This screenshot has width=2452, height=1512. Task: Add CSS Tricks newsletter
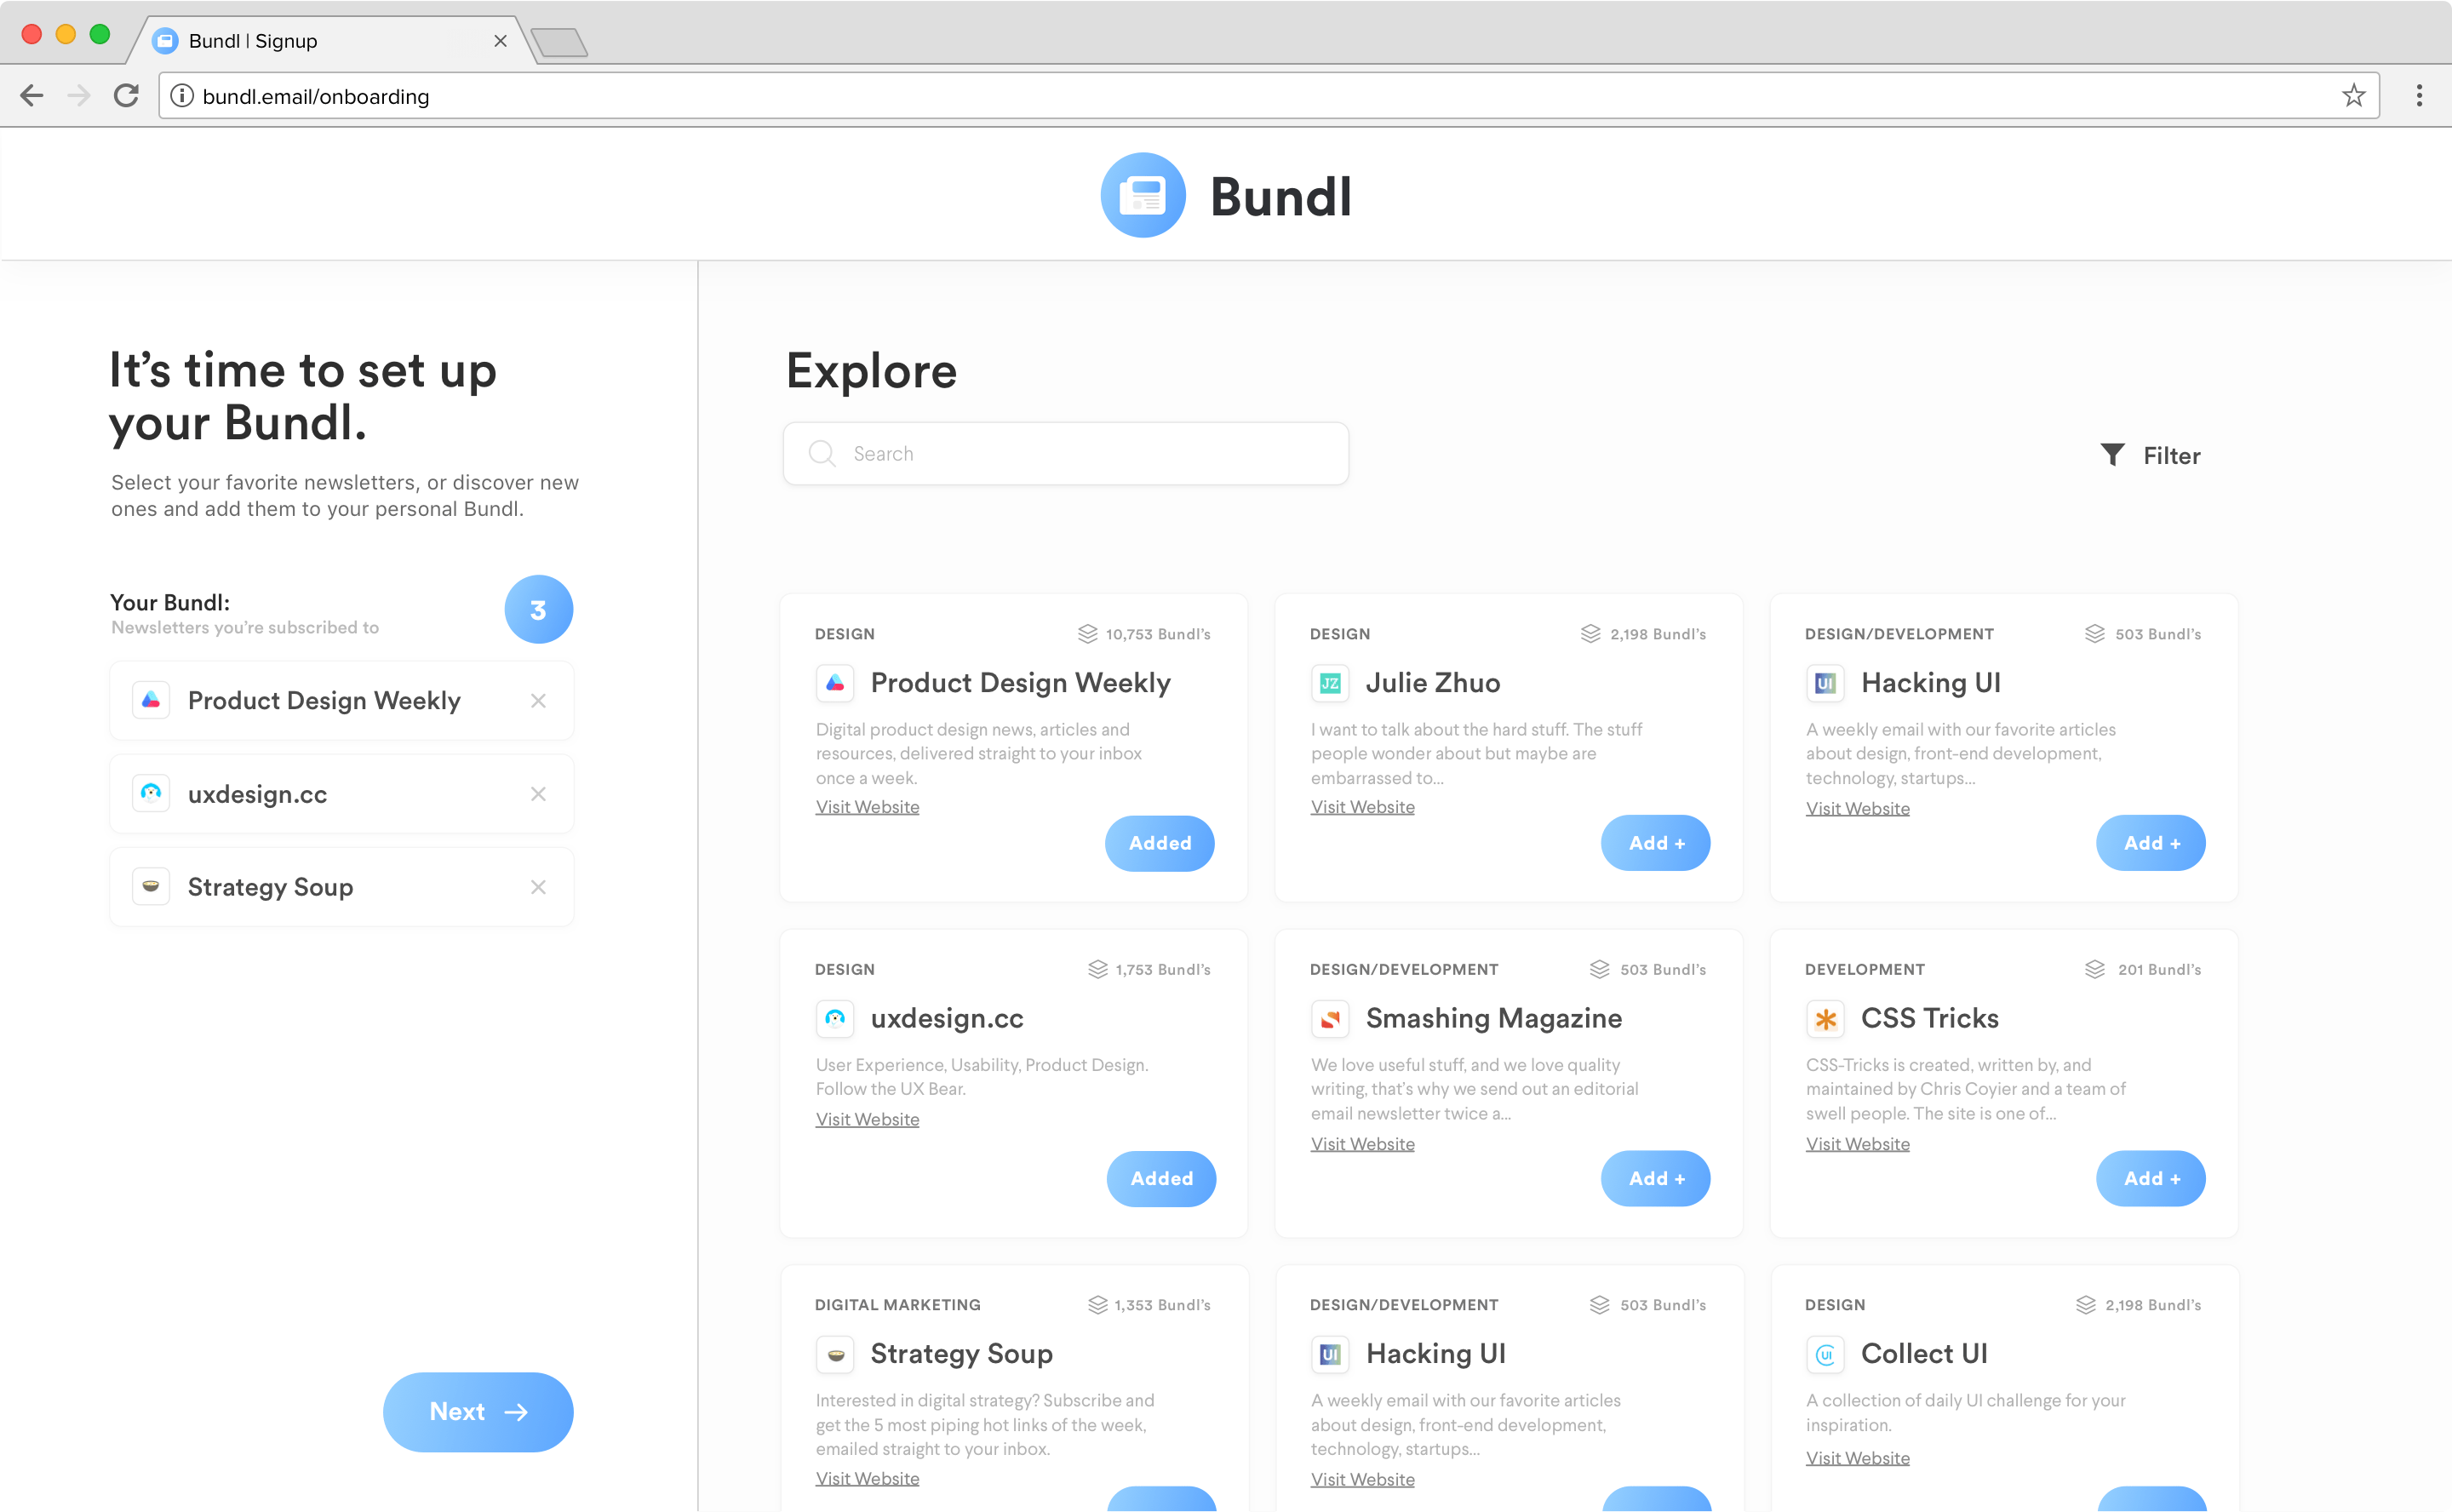tap(2151, 1179)
